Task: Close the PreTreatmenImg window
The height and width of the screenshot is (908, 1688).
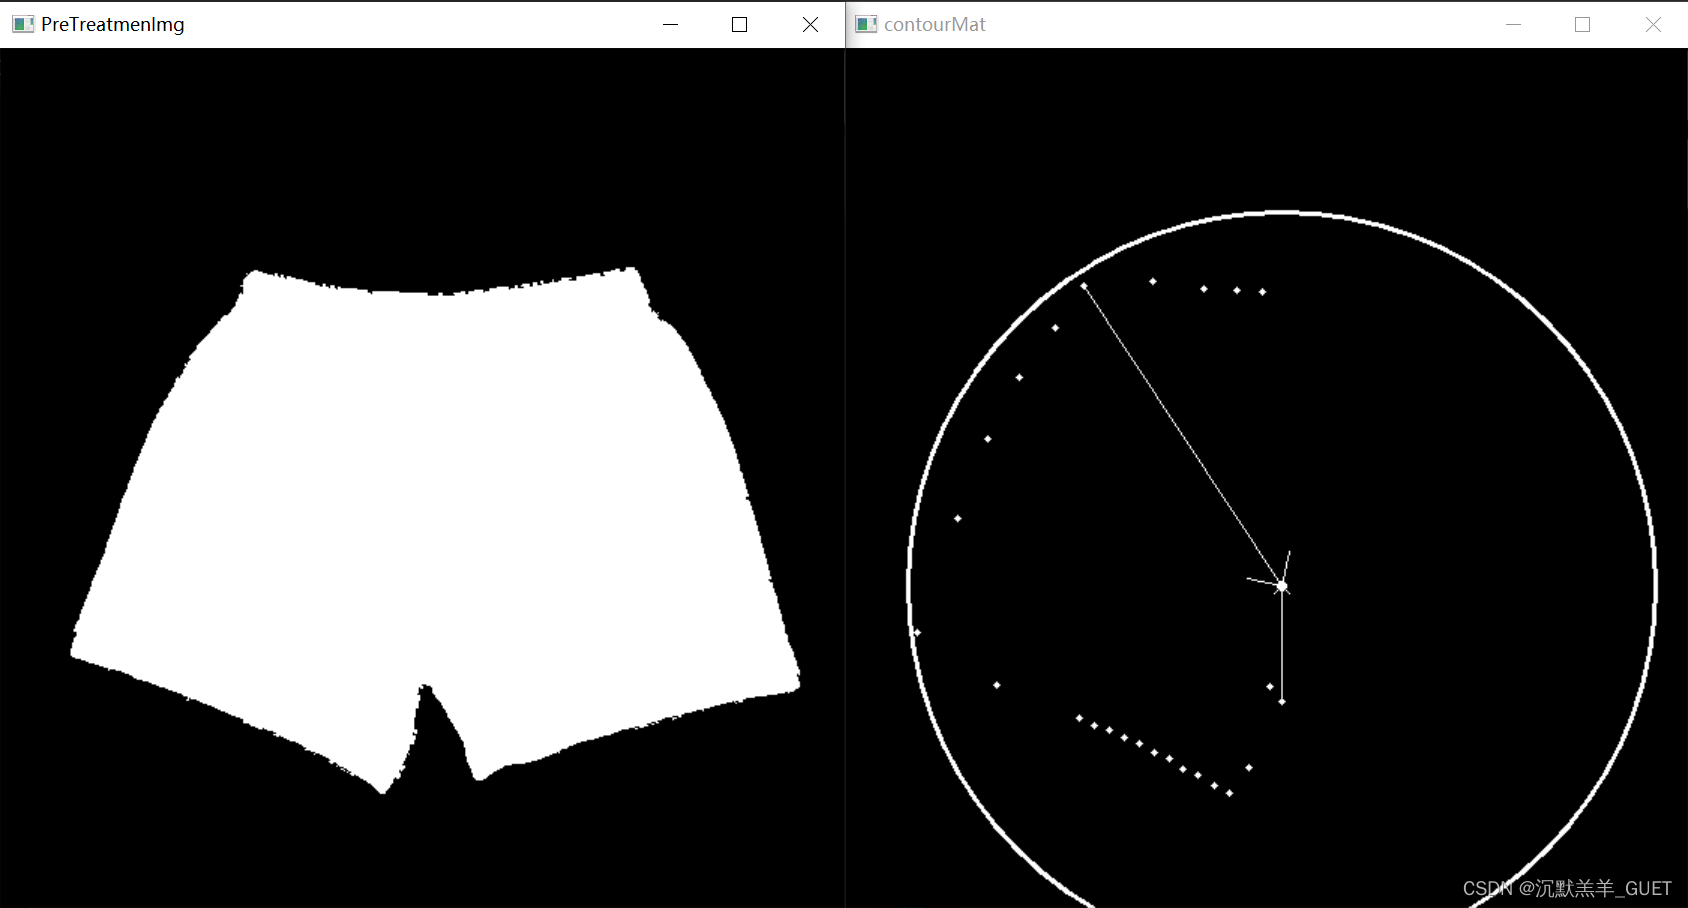Action: tap(810, 24)
